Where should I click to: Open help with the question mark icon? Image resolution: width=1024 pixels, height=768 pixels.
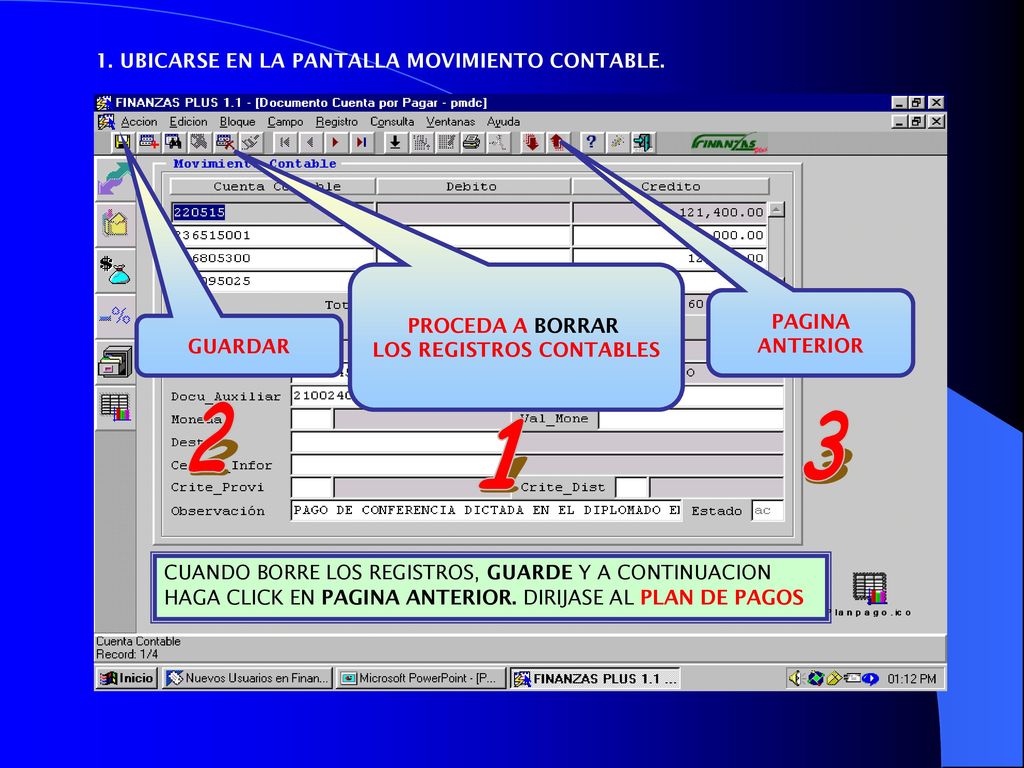pos(591,142)
